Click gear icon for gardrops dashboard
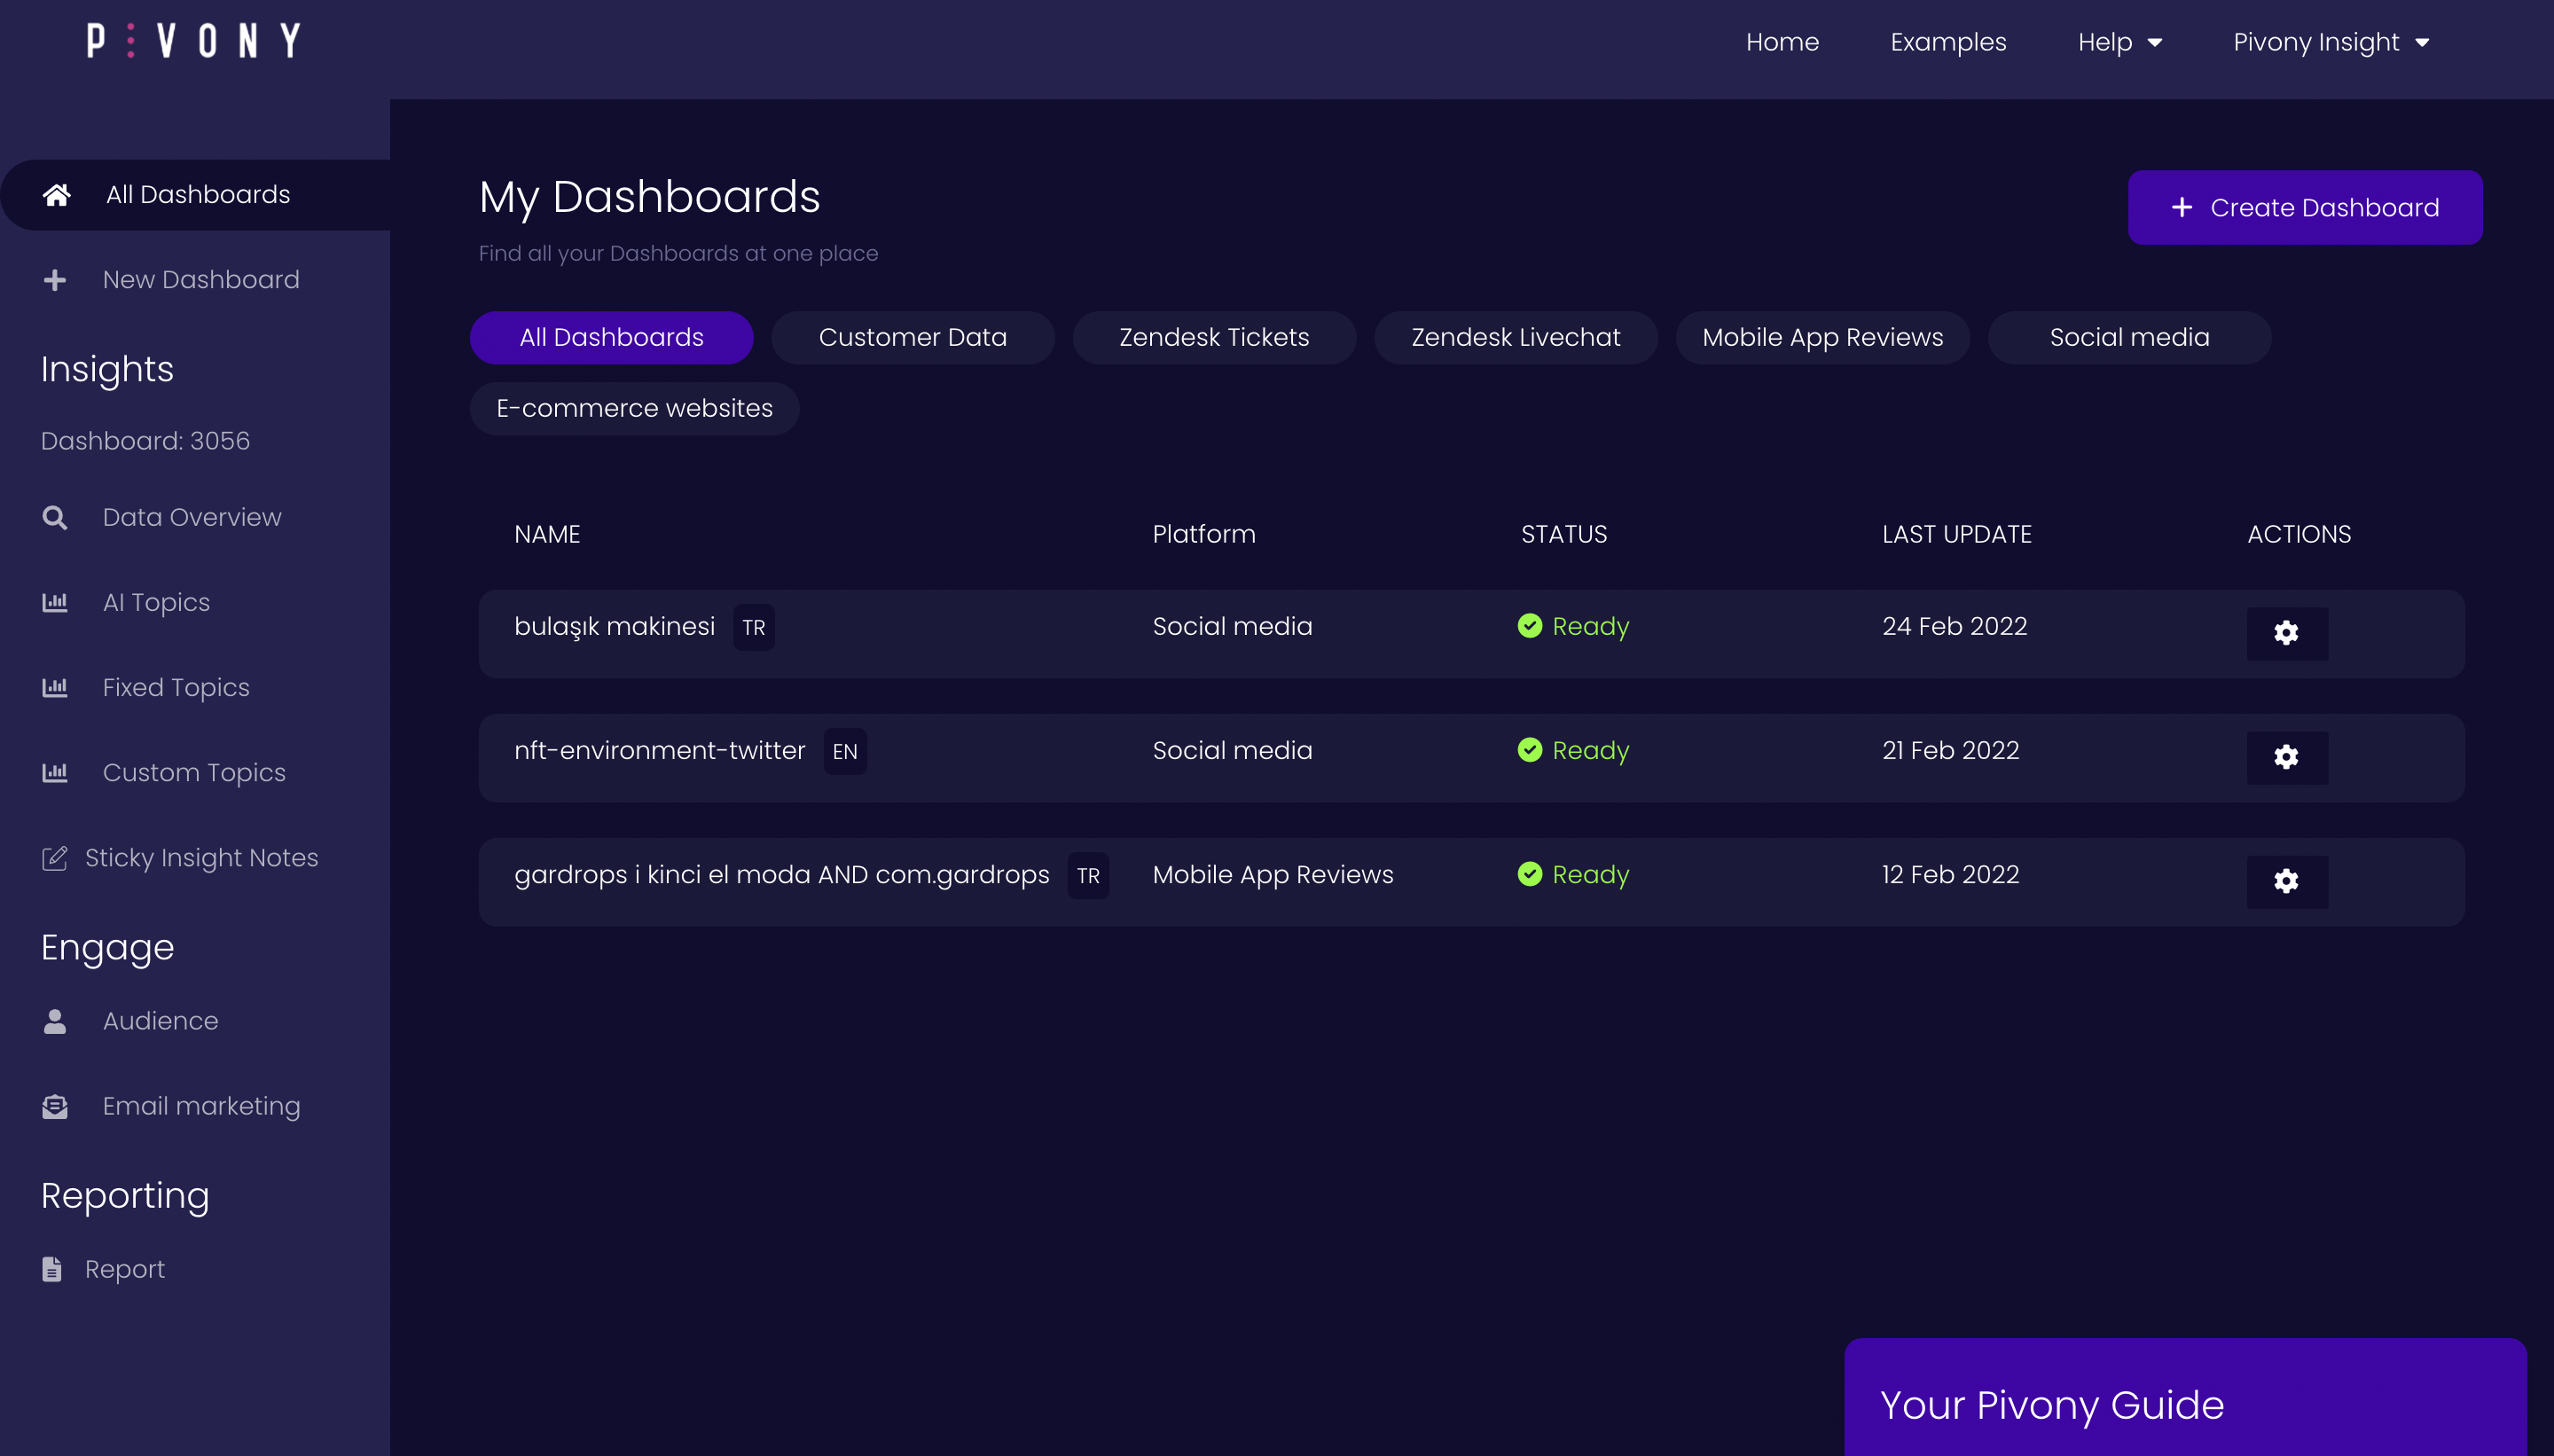The image size is (2554, 1456). [x=2286, y=881]
